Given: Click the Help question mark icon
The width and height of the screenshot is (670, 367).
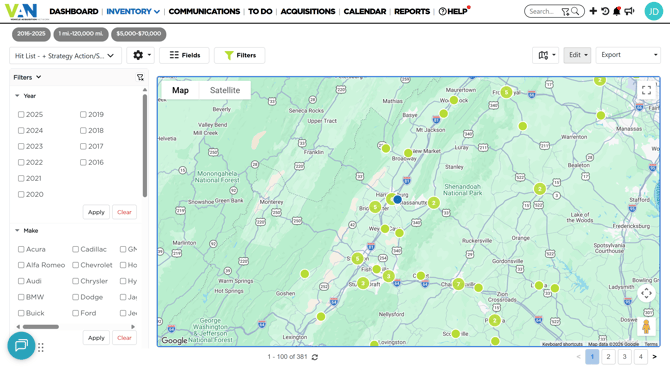Looking at the screenshot, I should coord(443,12).
